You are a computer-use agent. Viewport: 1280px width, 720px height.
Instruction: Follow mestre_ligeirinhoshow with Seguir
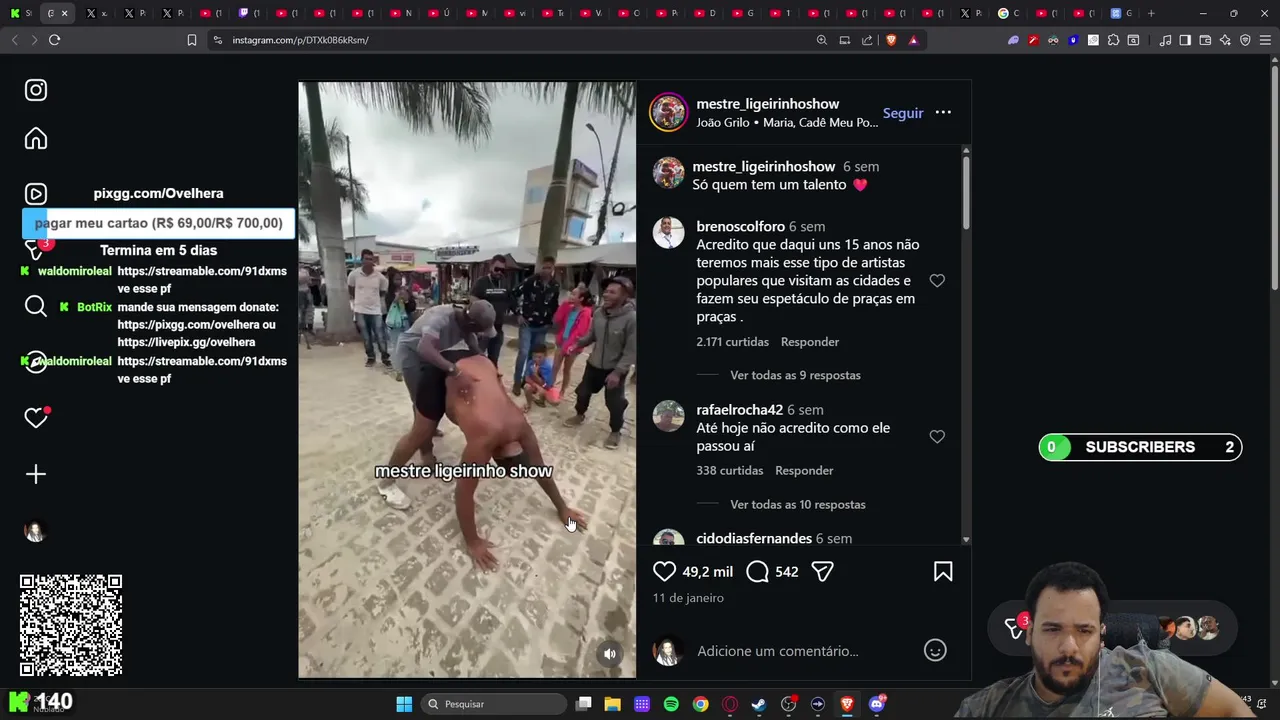[x=903, y=113]
